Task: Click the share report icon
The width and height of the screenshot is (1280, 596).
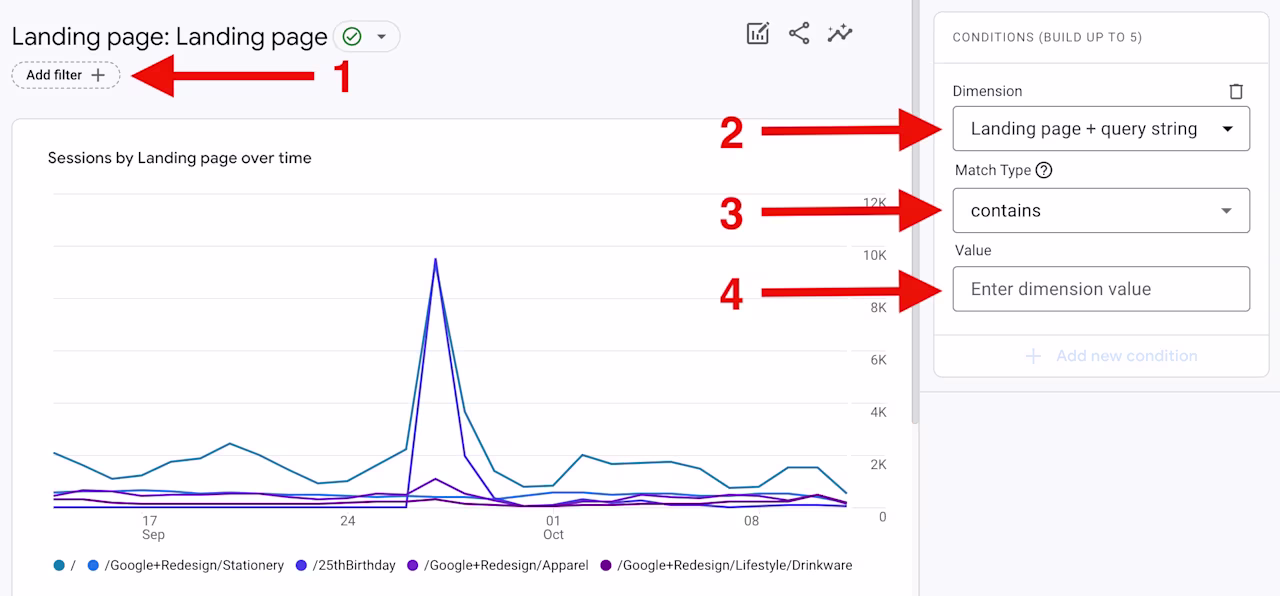Action: pyautogui.click(x=799, y=34)
